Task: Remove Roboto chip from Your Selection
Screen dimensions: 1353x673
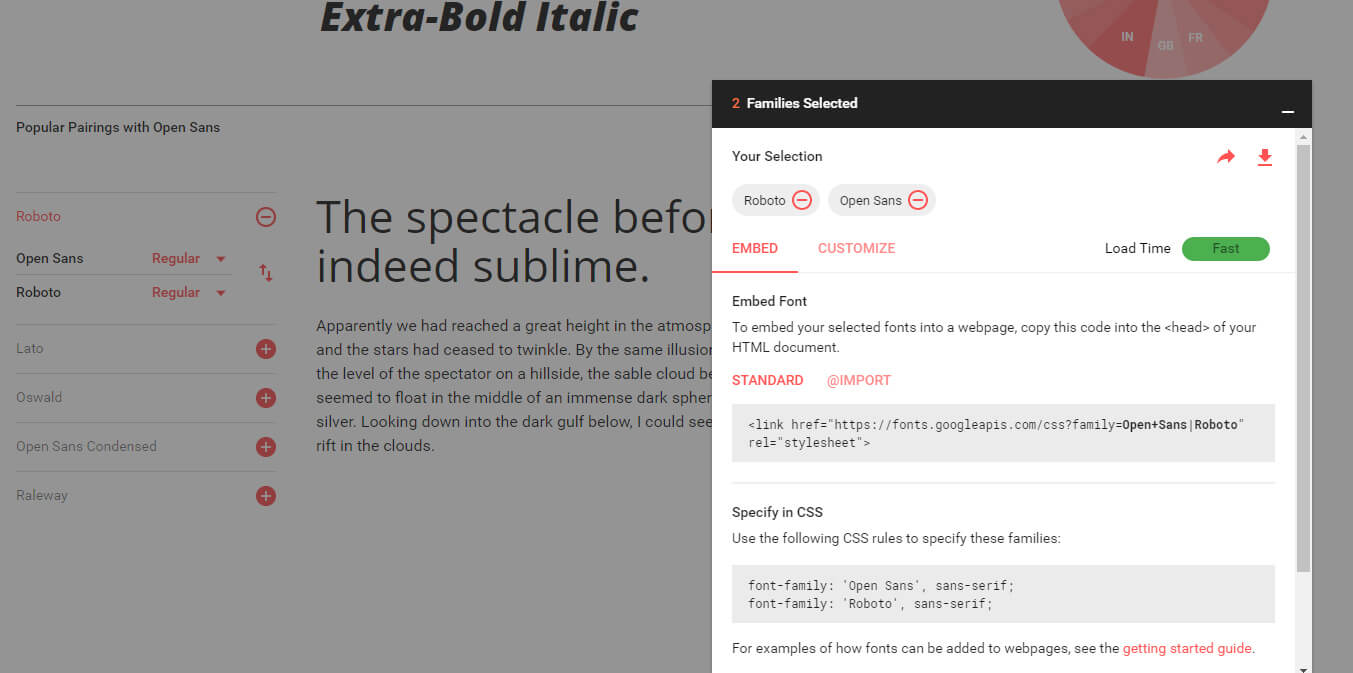Action: (x=802, y=200)
